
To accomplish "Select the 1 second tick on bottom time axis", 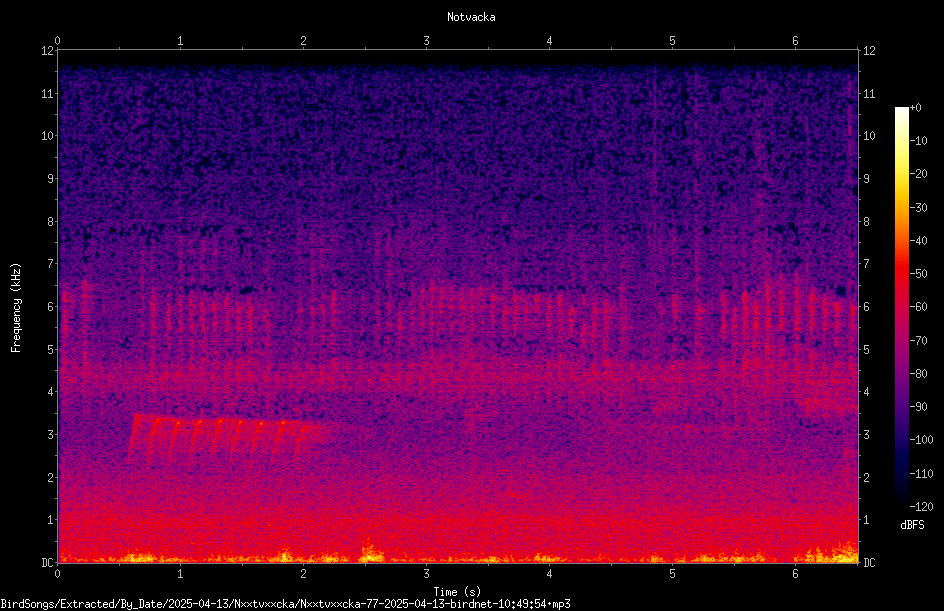I will point(180,574).
